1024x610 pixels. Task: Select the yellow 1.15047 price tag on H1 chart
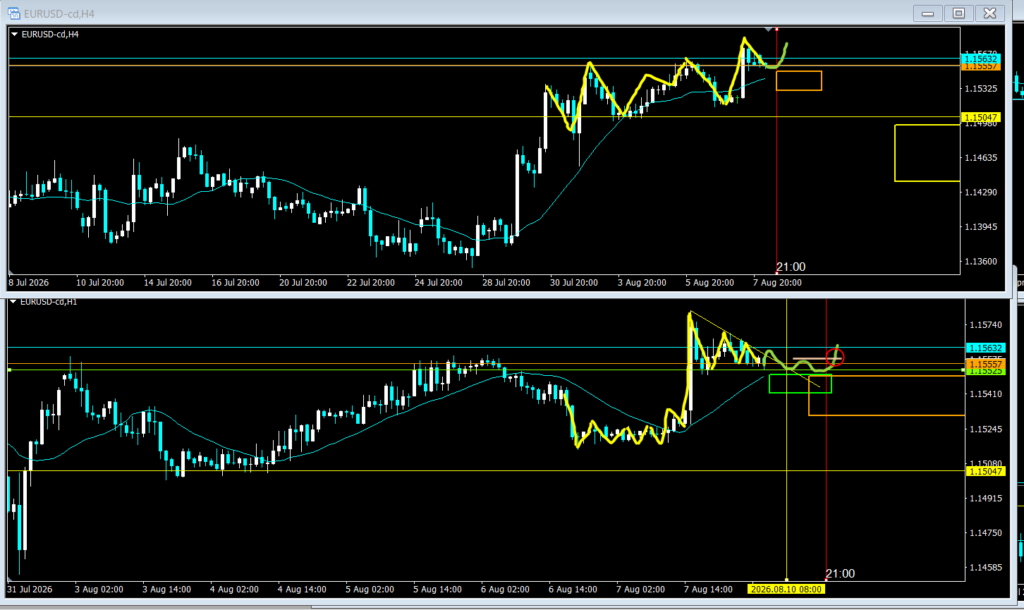[985, 471]
